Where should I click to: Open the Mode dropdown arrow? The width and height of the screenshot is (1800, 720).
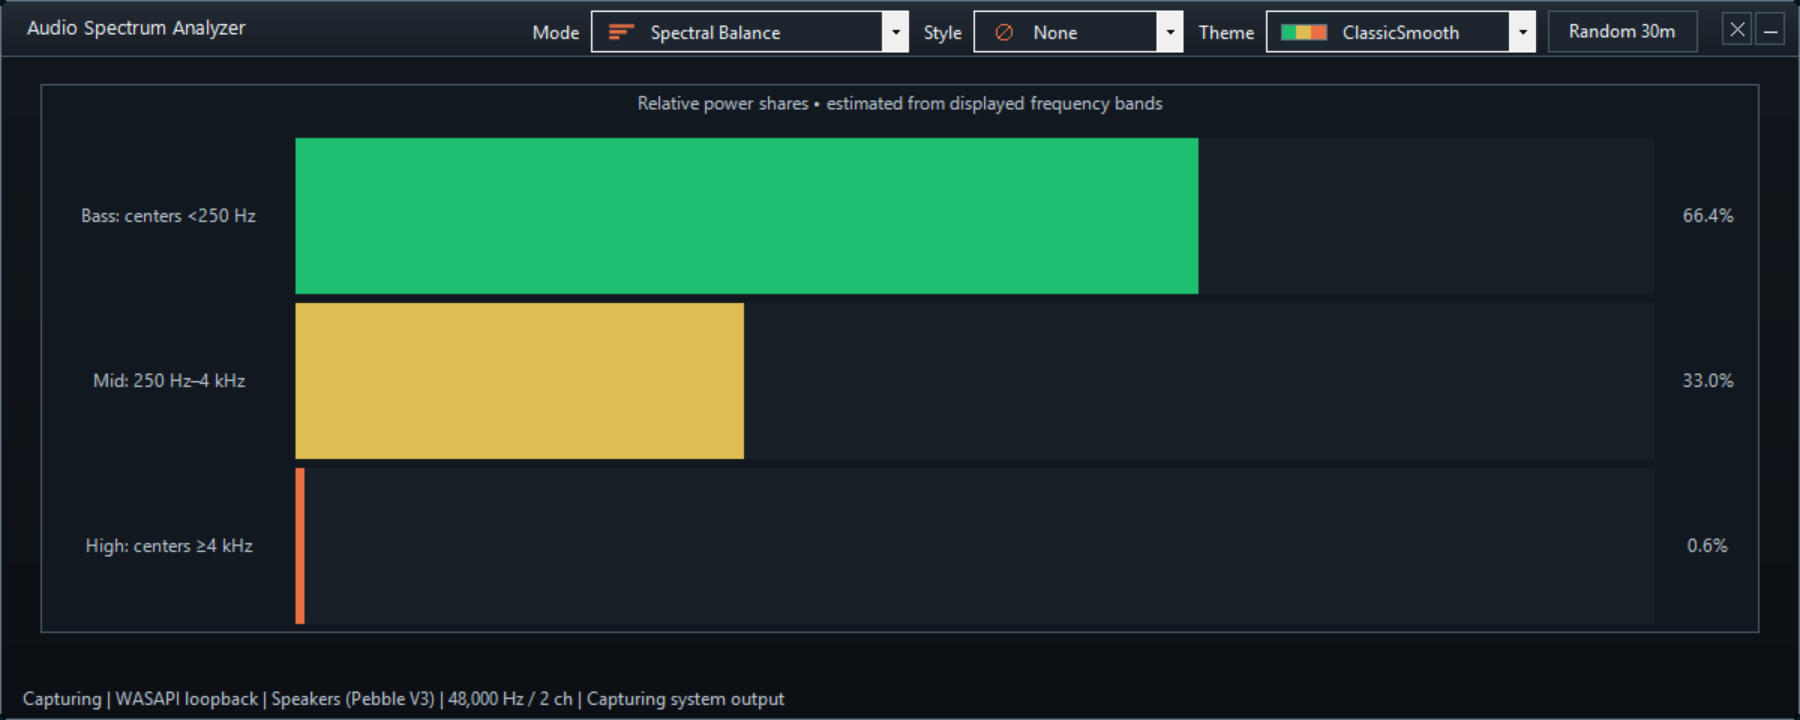896,32
